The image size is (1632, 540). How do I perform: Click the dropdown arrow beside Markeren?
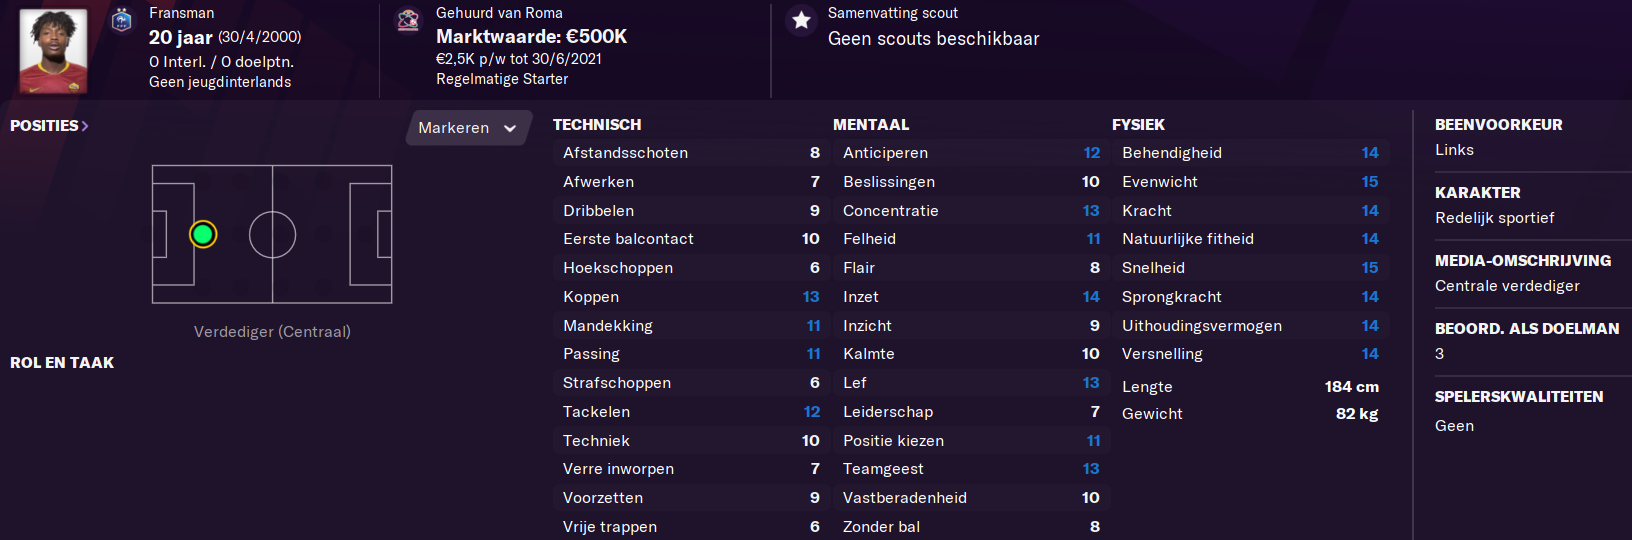[x=510, y=128]
